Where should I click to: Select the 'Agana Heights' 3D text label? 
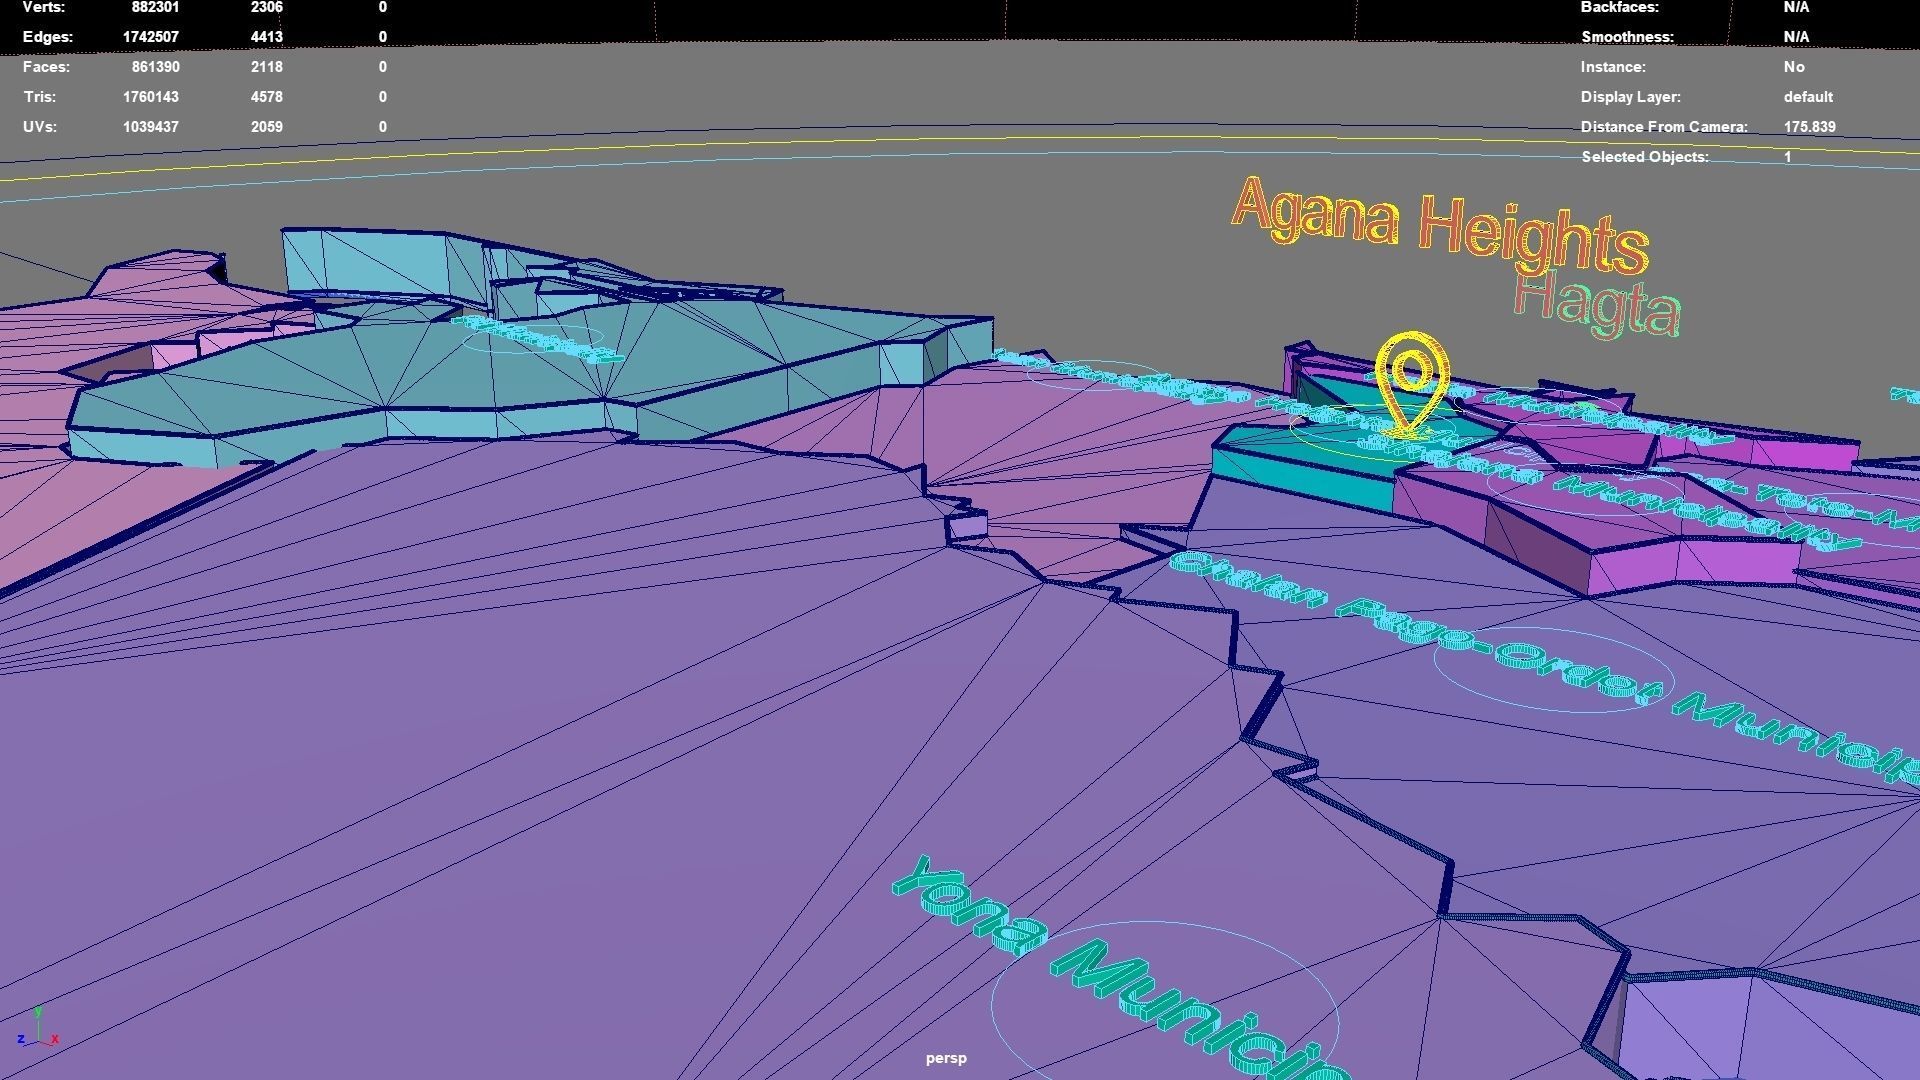tap(1438, 223)
